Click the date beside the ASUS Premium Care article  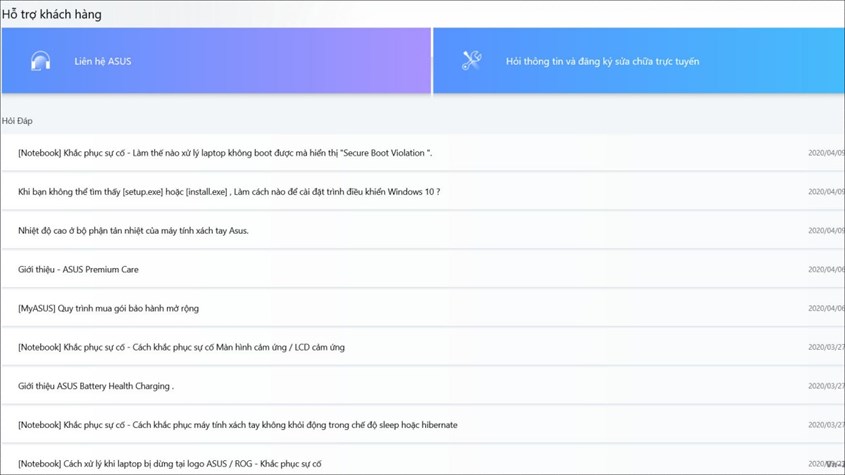[x=825, y=270]
